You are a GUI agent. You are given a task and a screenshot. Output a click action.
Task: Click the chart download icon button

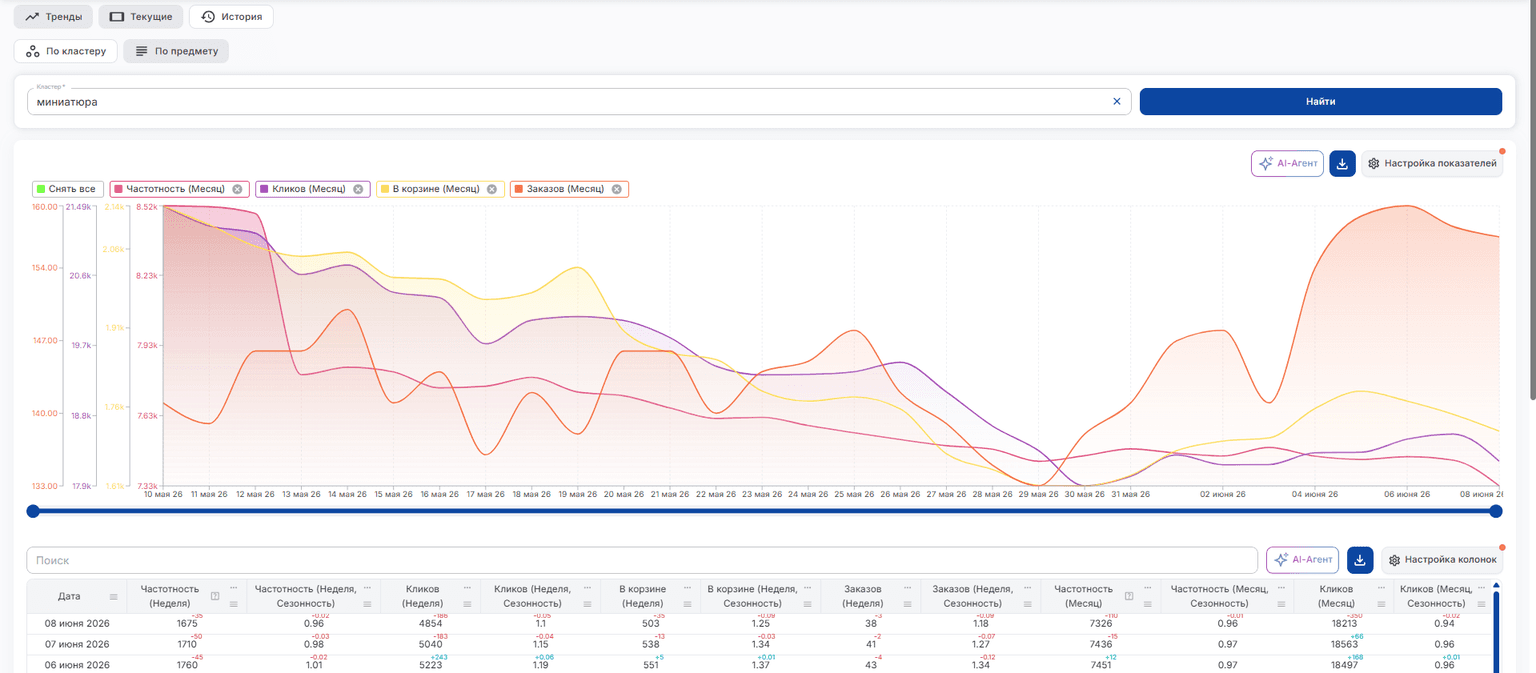point(1342,164)
